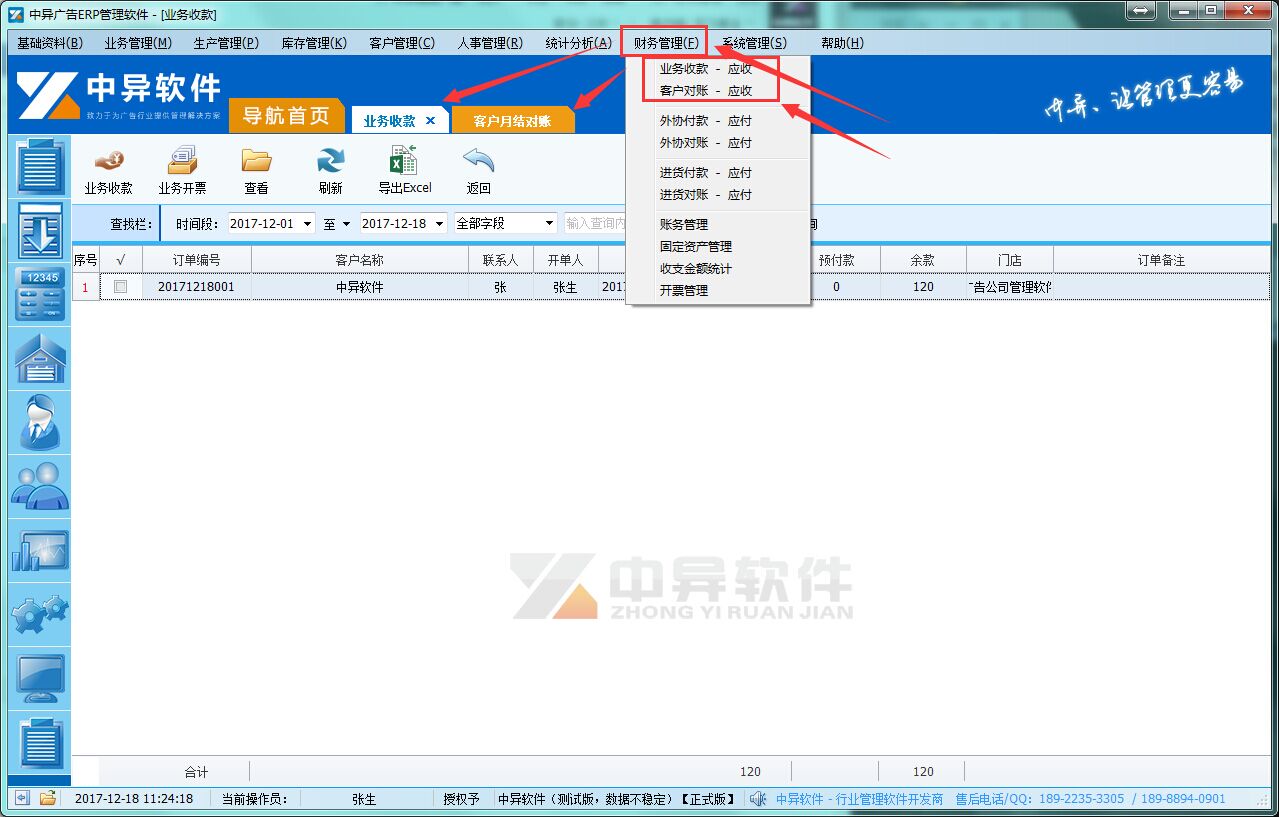Open the 人事管理(R) menu
1279x817 pixels.
pos(490,43)
